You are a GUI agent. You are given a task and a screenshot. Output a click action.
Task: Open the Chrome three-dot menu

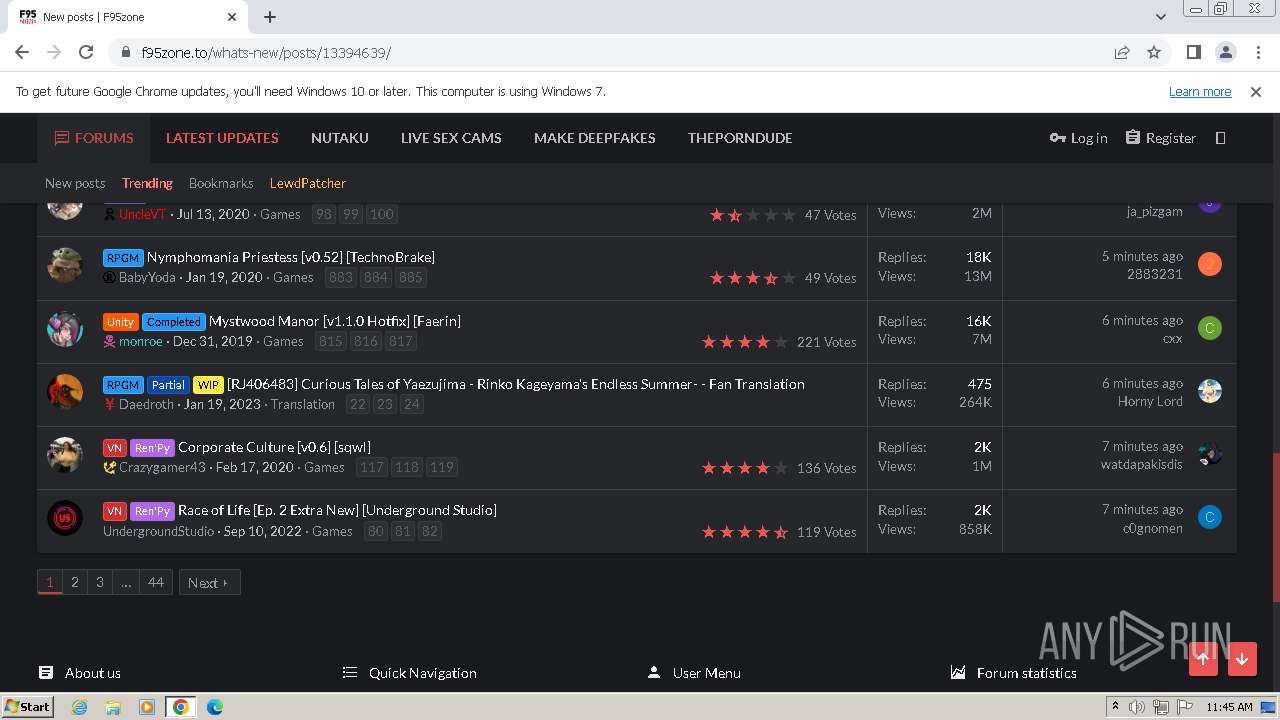click(x=1256, y=52)
